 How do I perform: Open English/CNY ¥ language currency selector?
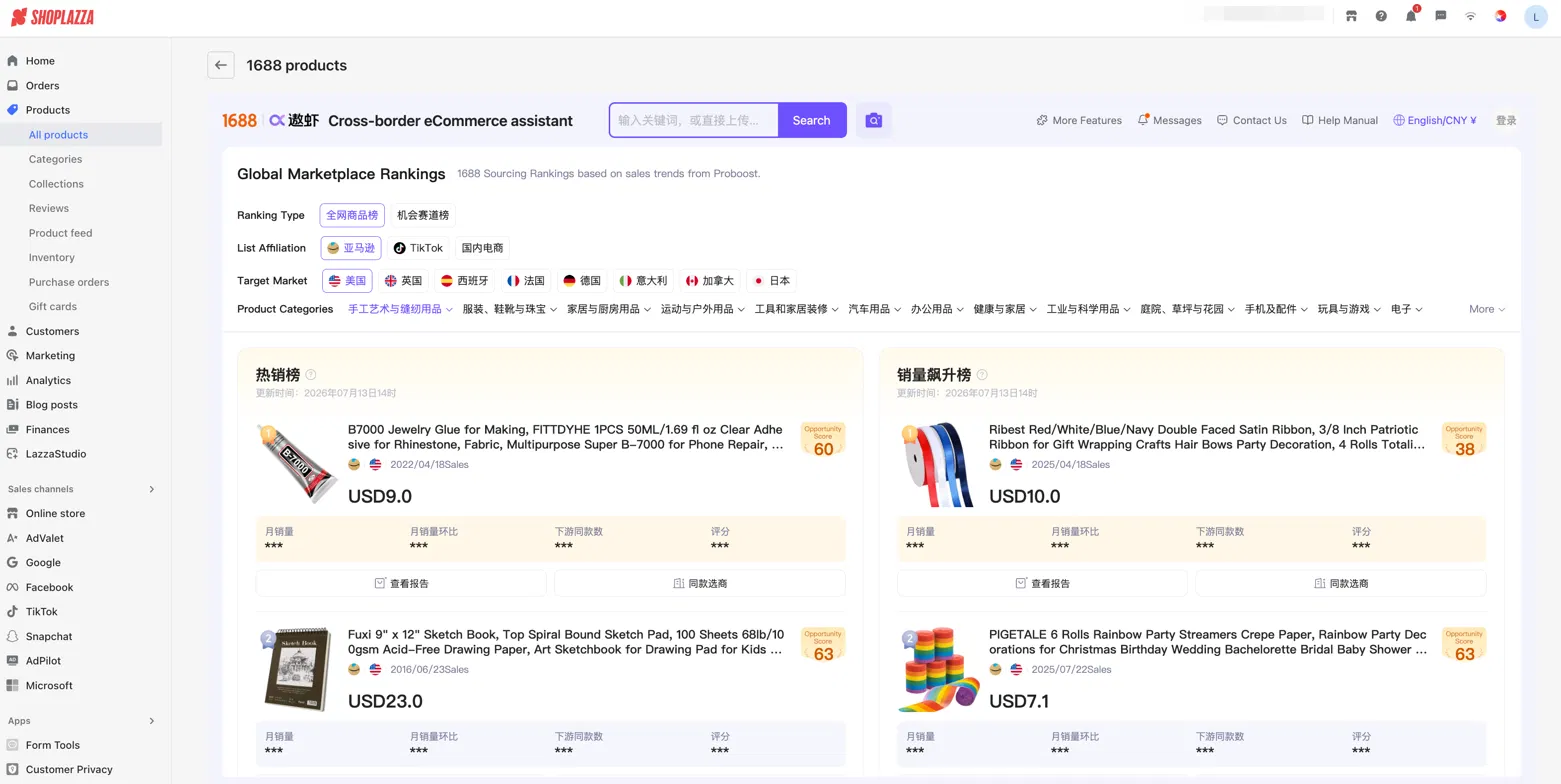tap(1435, 120)
